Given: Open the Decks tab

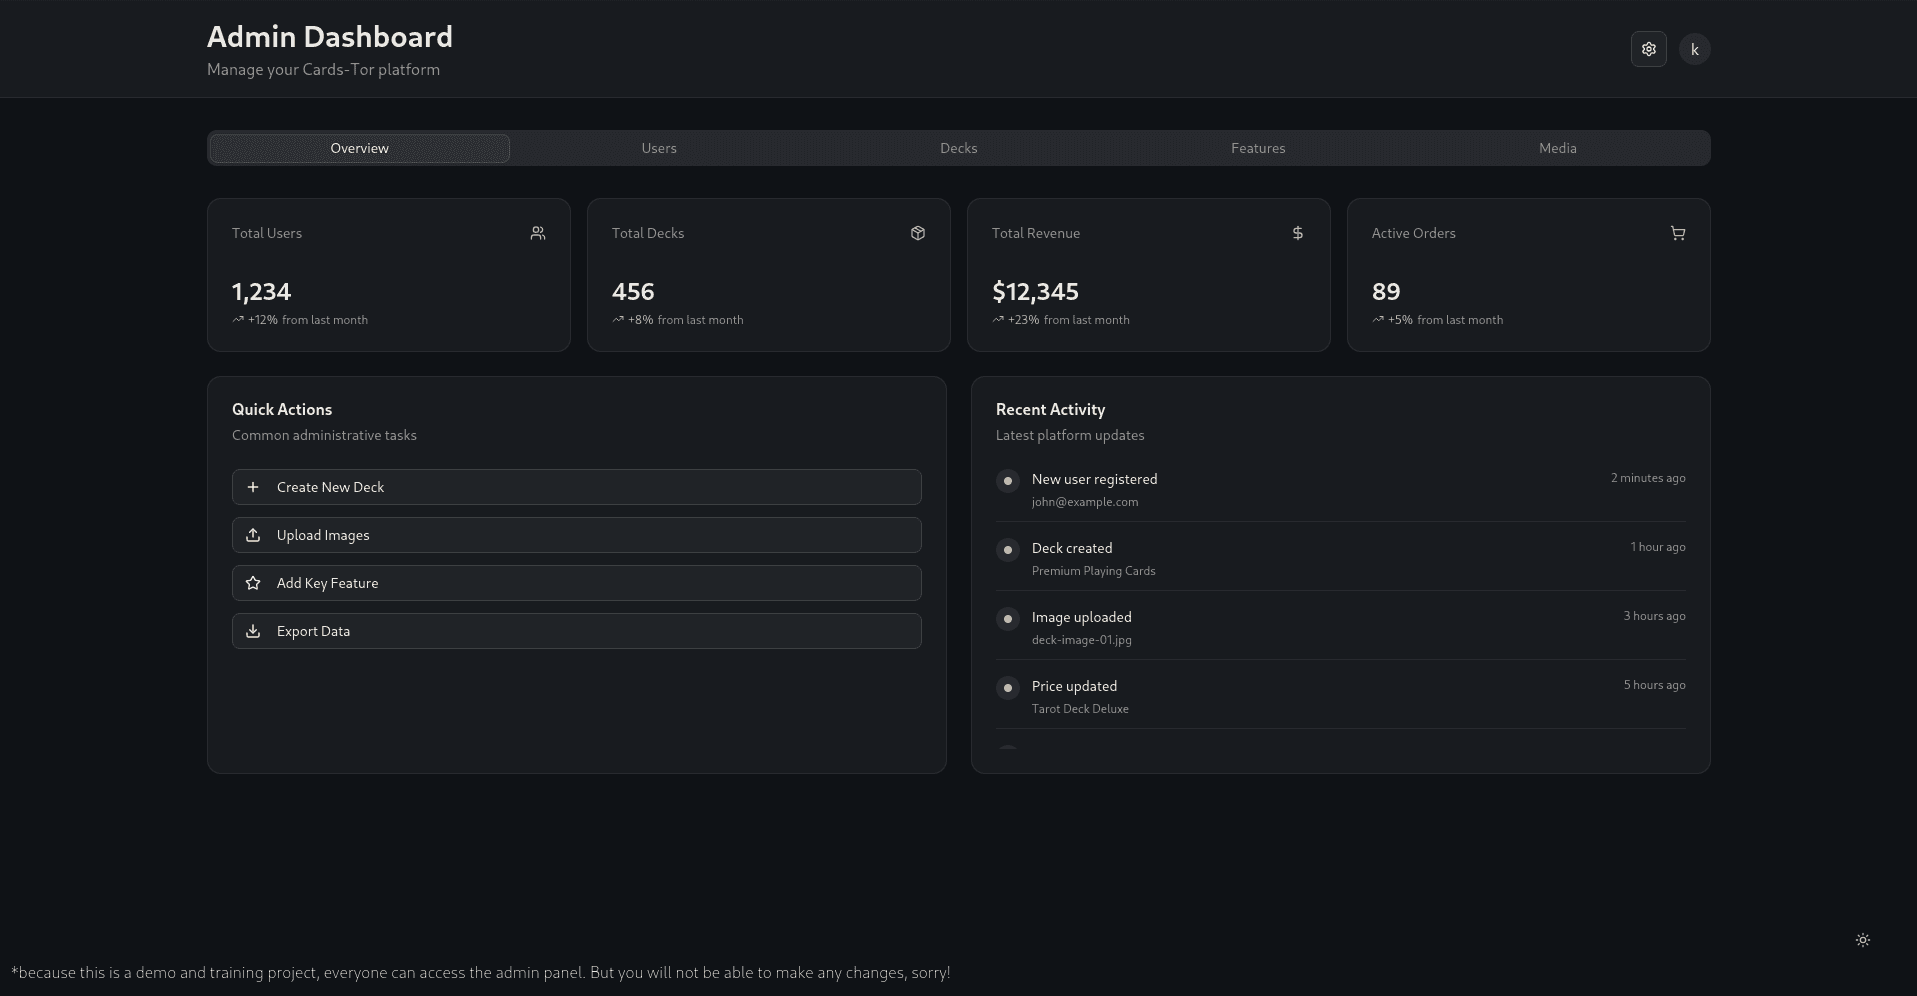Looking at the screenshot, I should pos(959,148).
